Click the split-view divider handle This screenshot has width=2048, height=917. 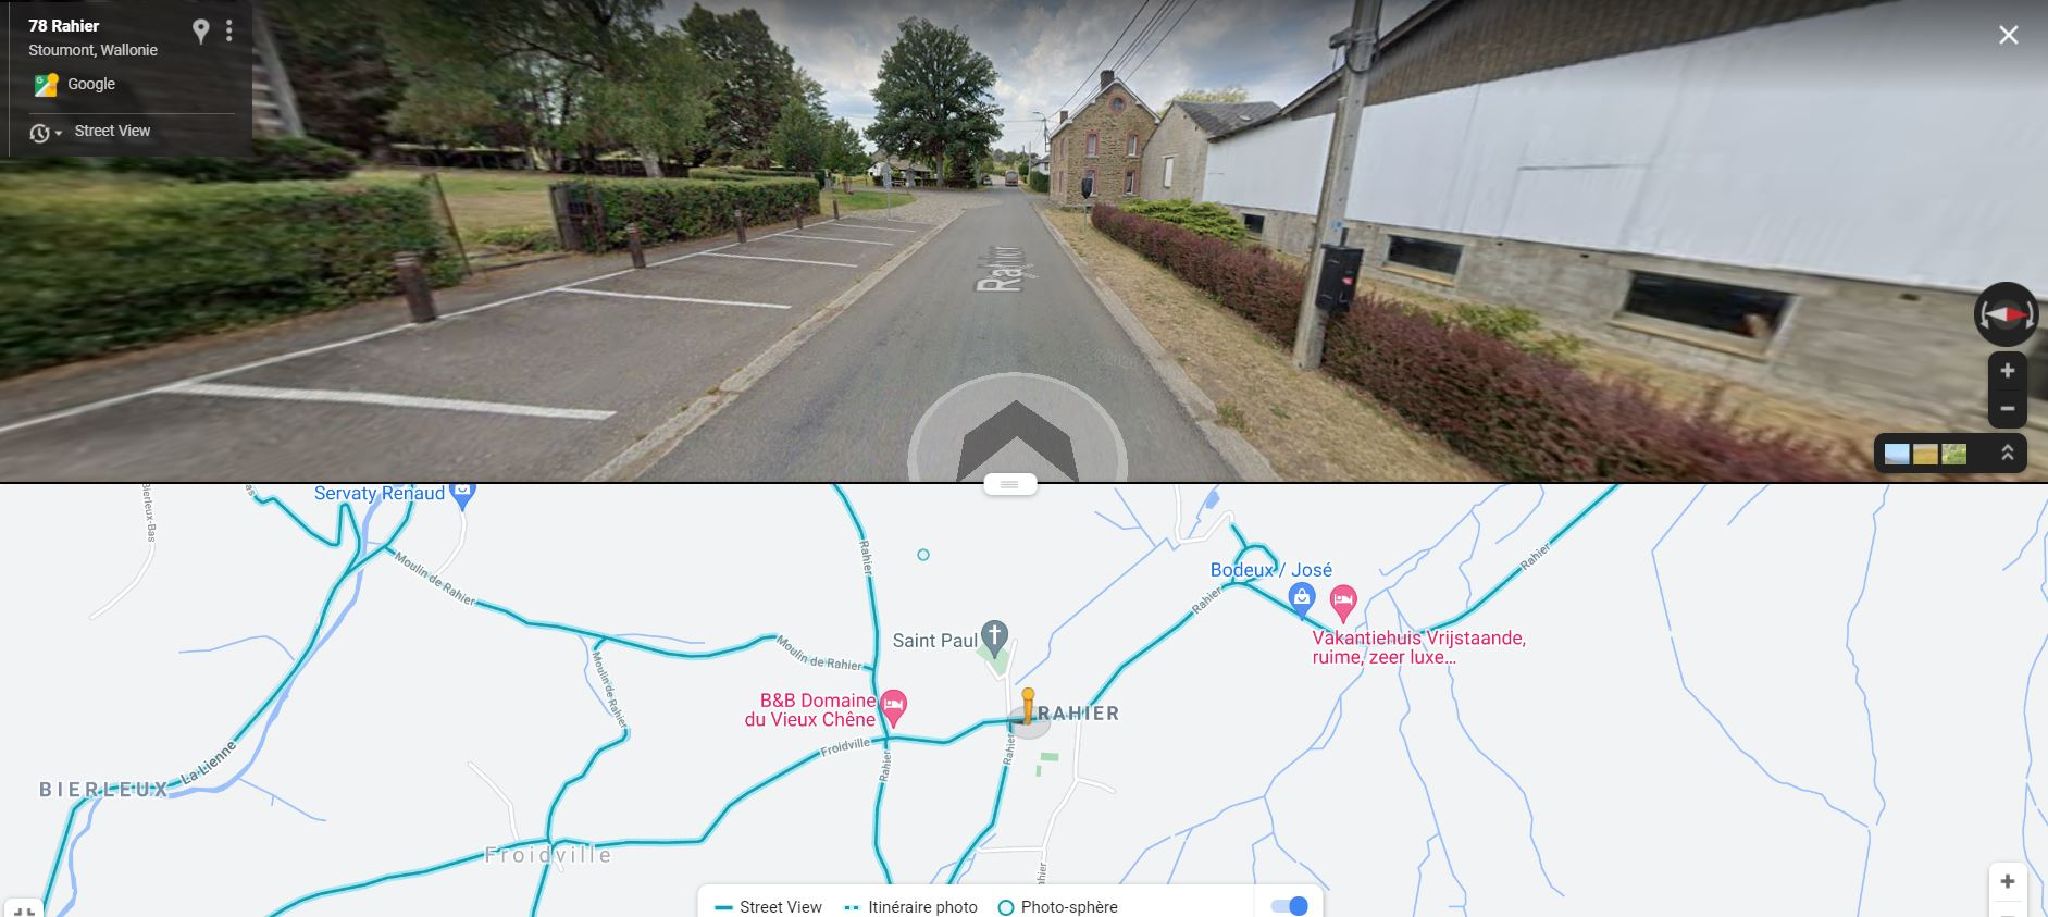pos(1010,484)
